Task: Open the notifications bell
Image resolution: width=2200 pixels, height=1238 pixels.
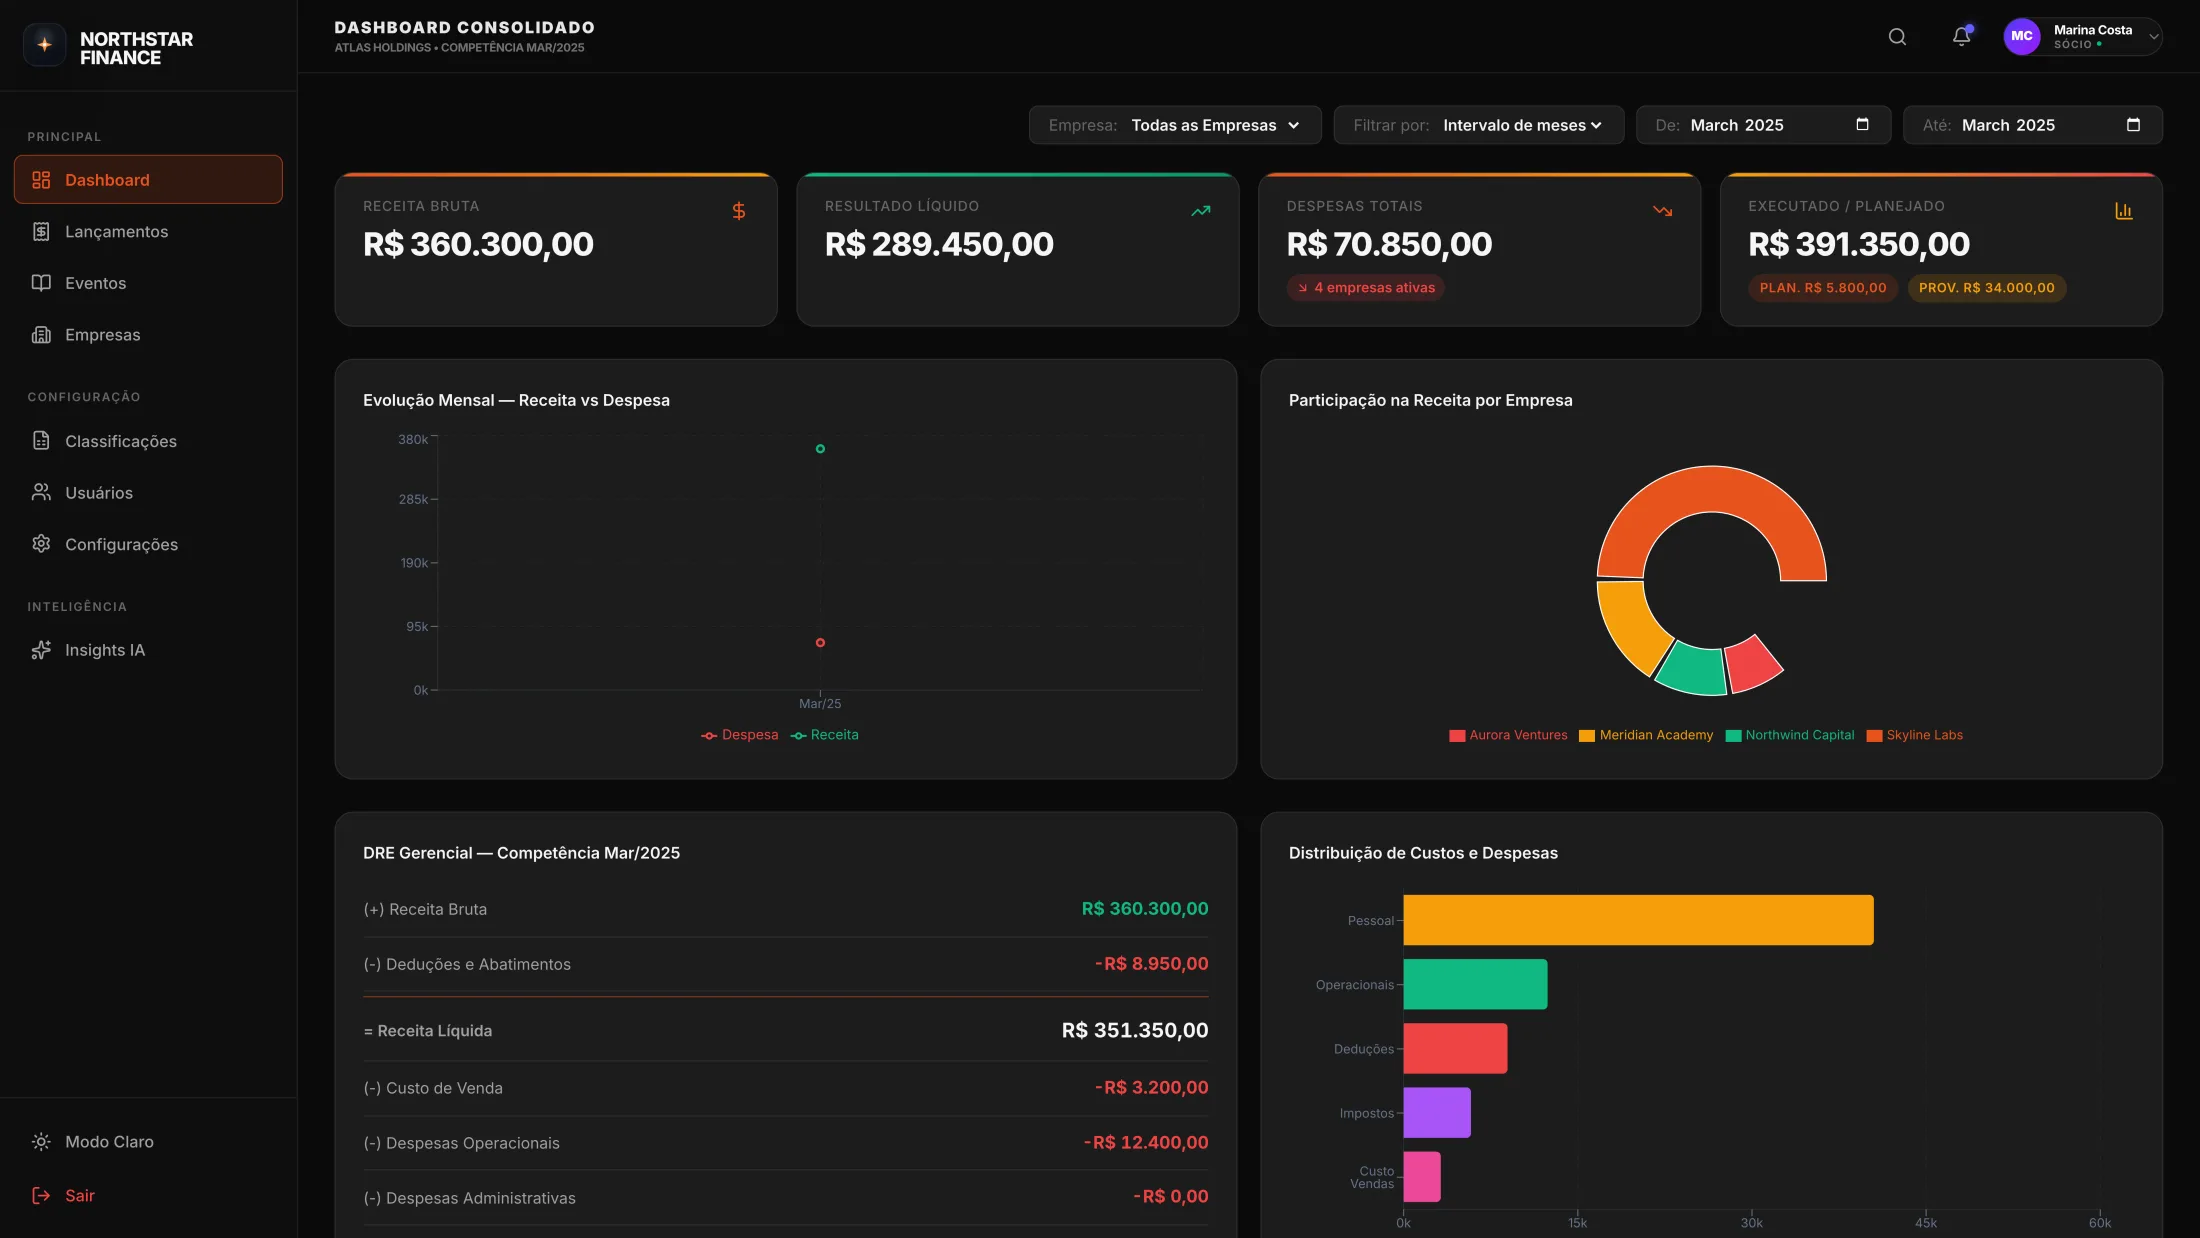Action: pyautogui.click(x=1959, y=36)
